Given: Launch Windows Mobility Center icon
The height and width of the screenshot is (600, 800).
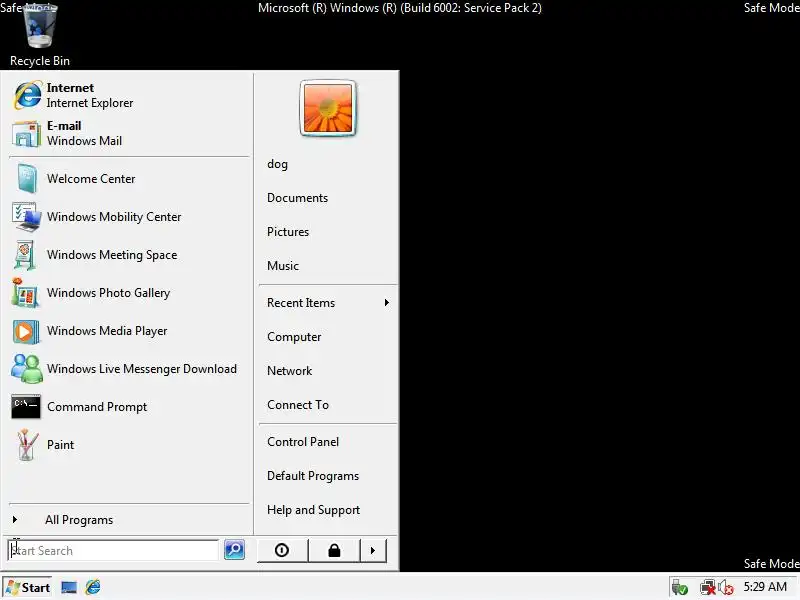Looking at the screenshot, I should coord(26,217).
